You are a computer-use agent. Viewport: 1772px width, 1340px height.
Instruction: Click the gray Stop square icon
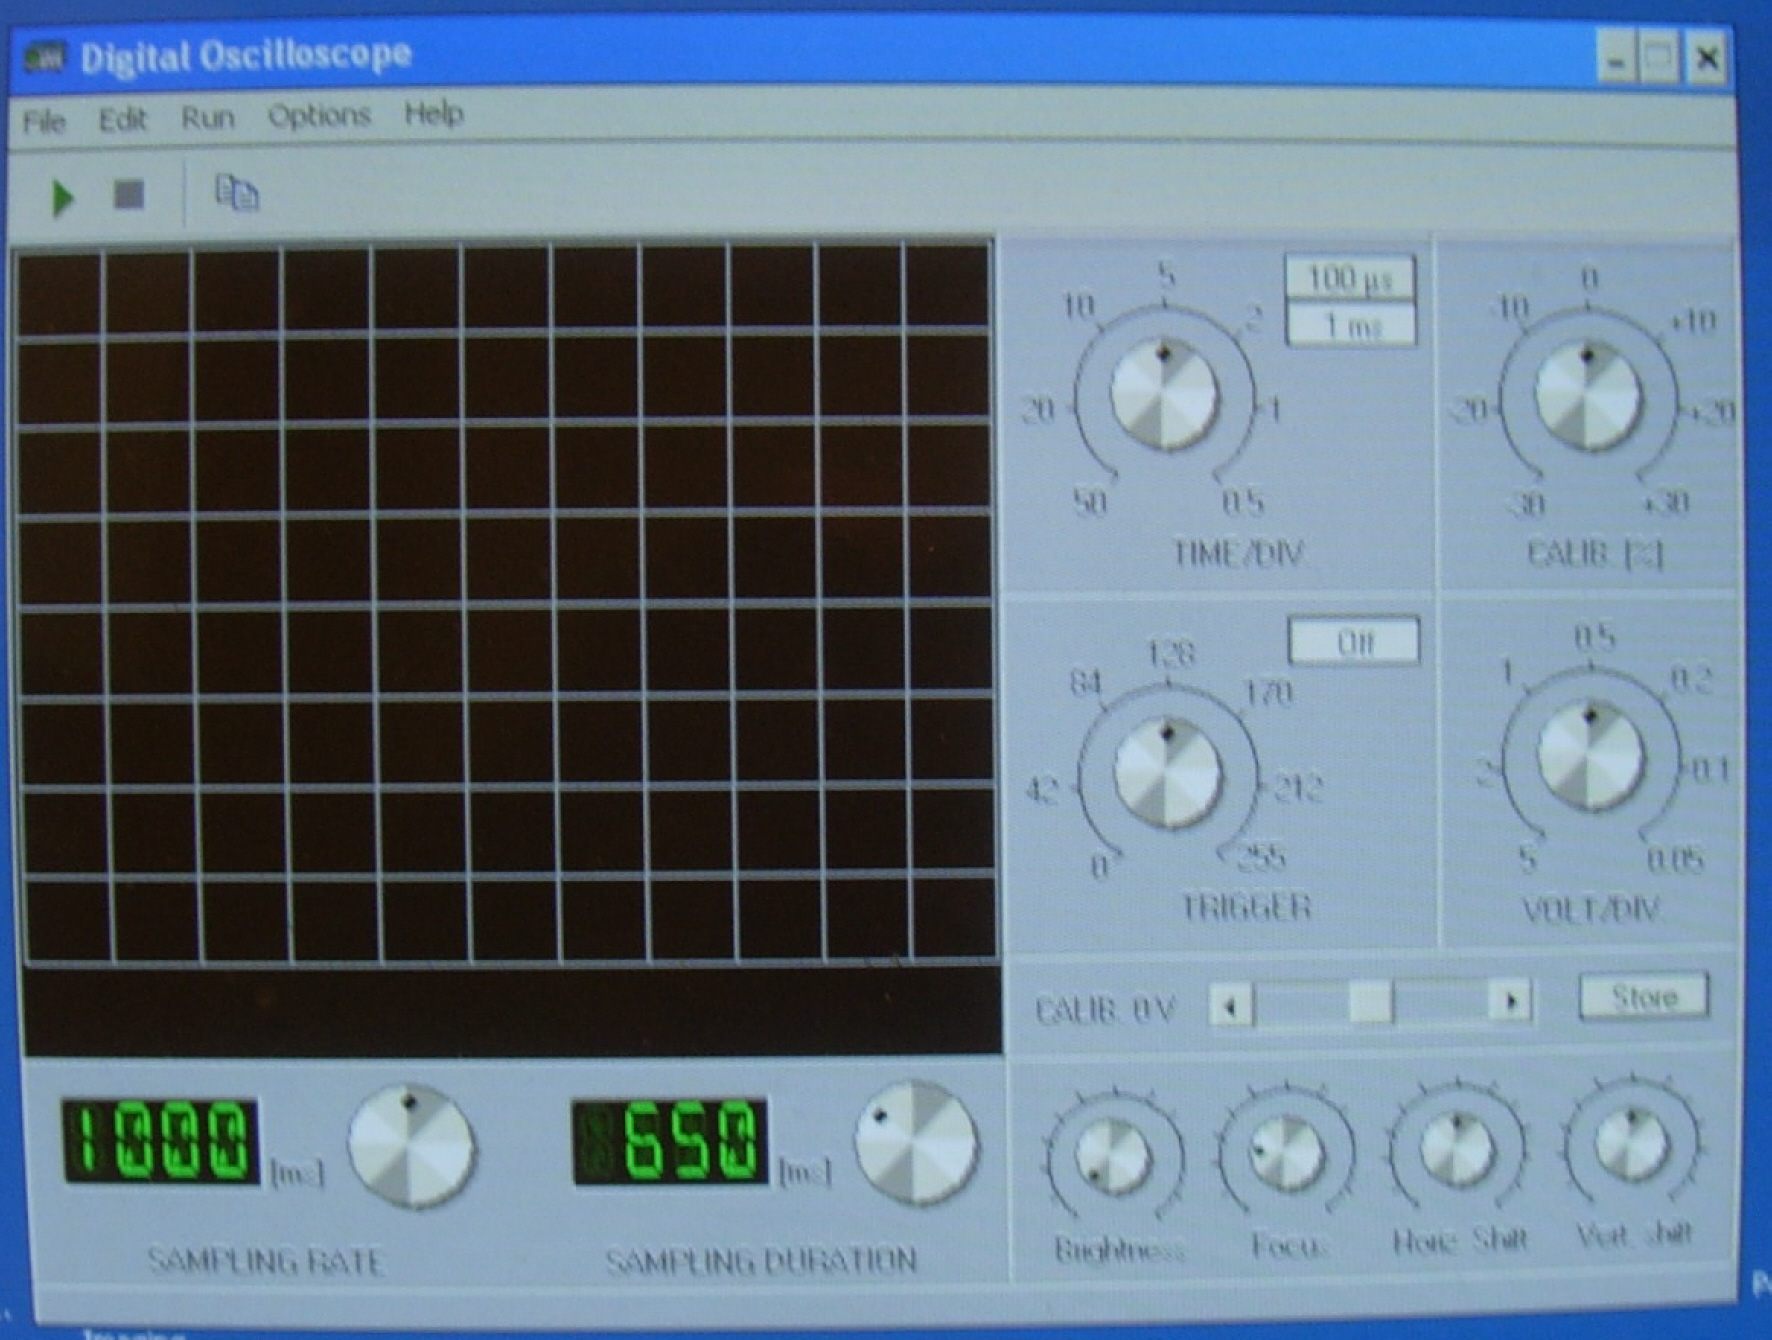click(129, 194)
